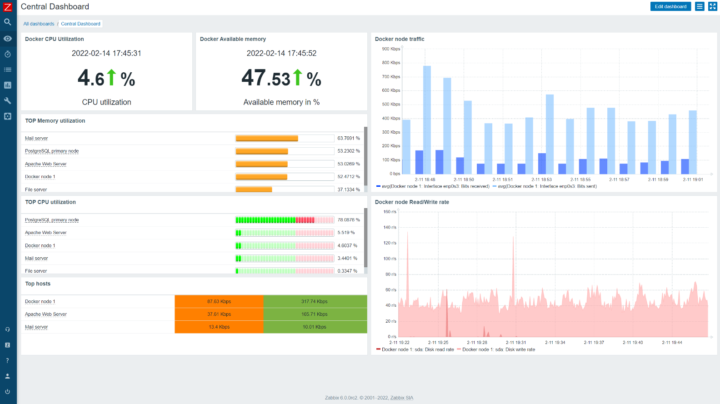Open the User settings profile icon
Viewport: 720px width, 404px height.
(x=7, y=376)
